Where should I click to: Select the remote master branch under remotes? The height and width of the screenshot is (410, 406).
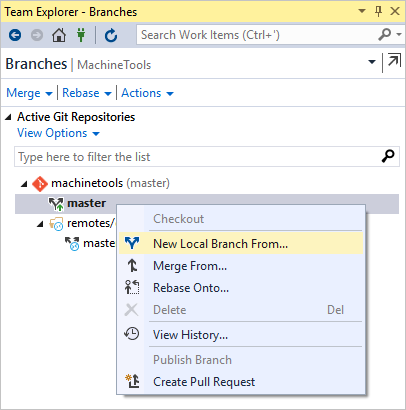[99, 243]
